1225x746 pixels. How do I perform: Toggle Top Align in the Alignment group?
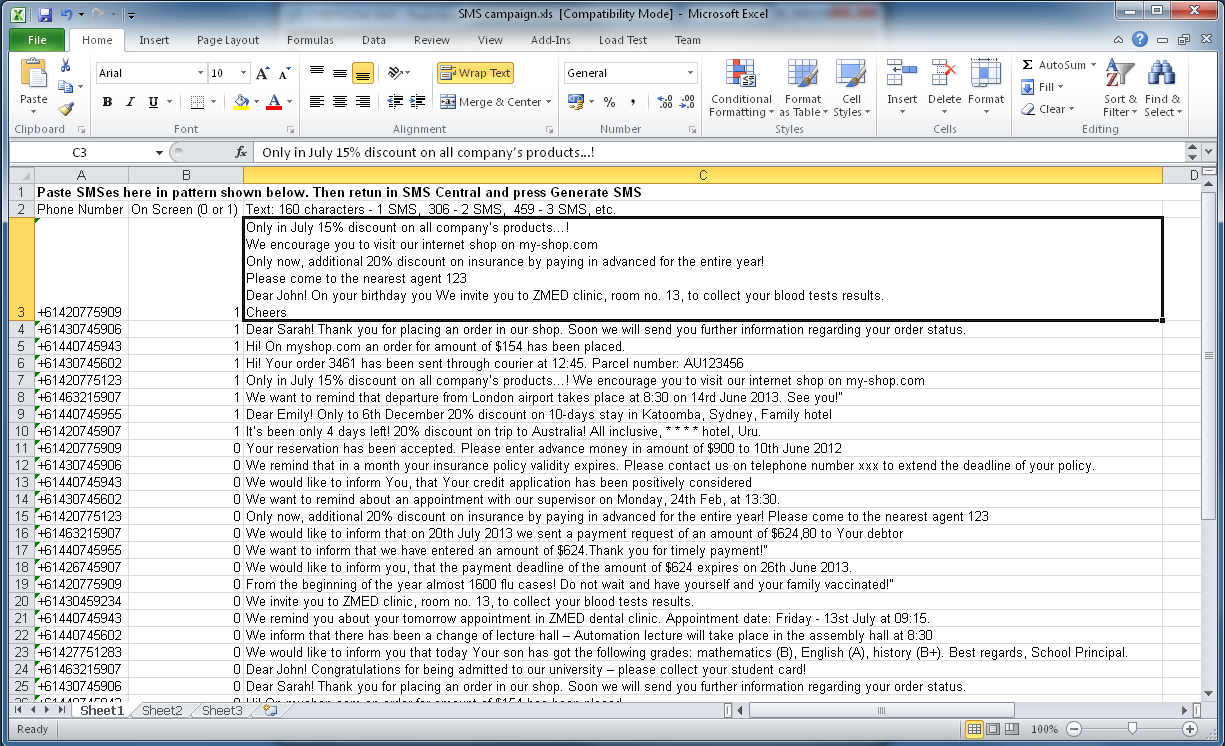point(317,73)
